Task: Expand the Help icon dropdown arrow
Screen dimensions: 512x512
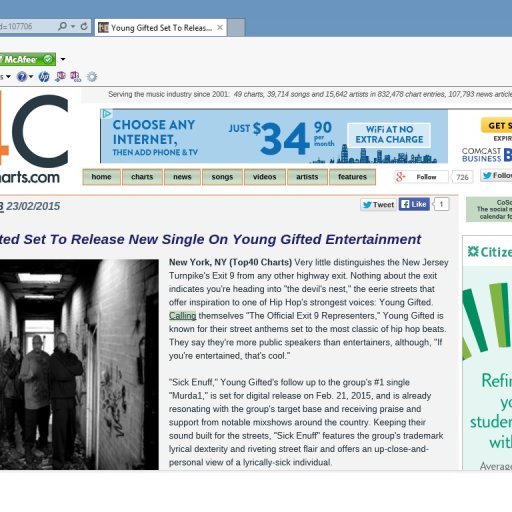Action: tap(31, 77)
